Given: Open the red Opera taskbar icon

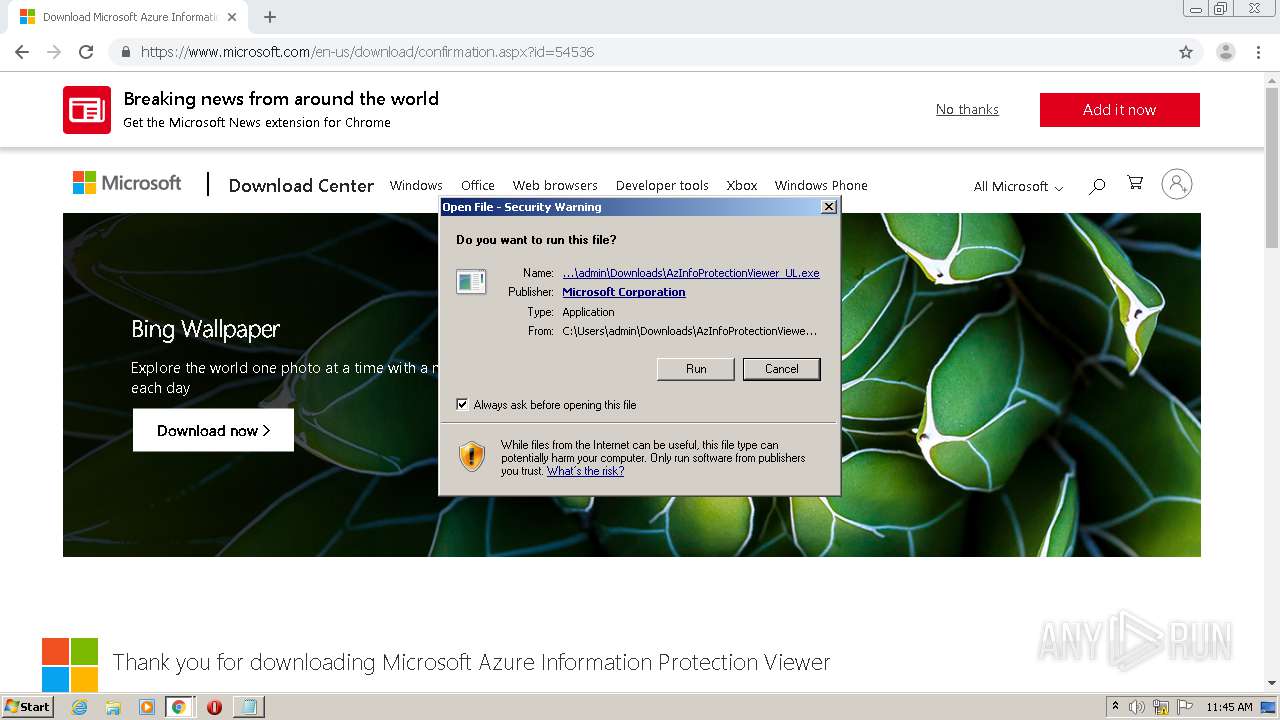Looking at the screenshot, I should (214, 707).
